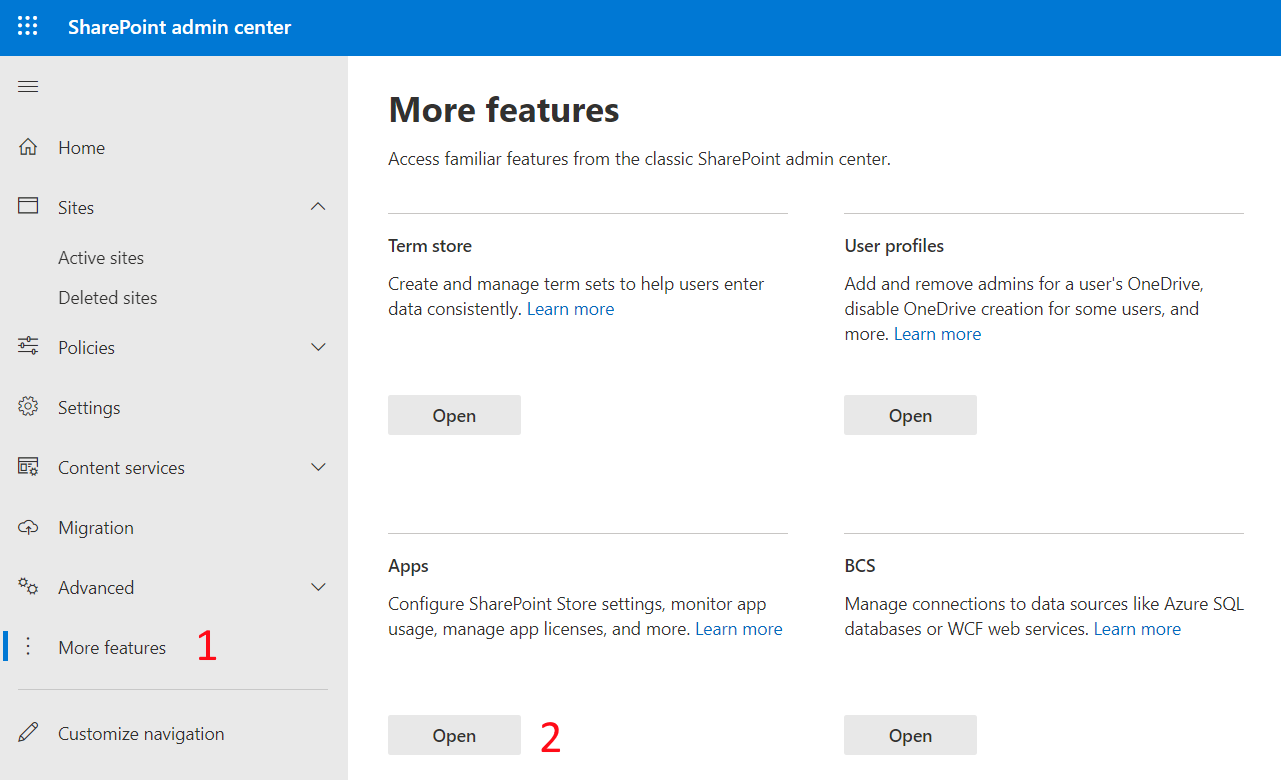This screenshot has height=780, width=1281.
Task: Open the BCS feature
Action: [910, 735]
